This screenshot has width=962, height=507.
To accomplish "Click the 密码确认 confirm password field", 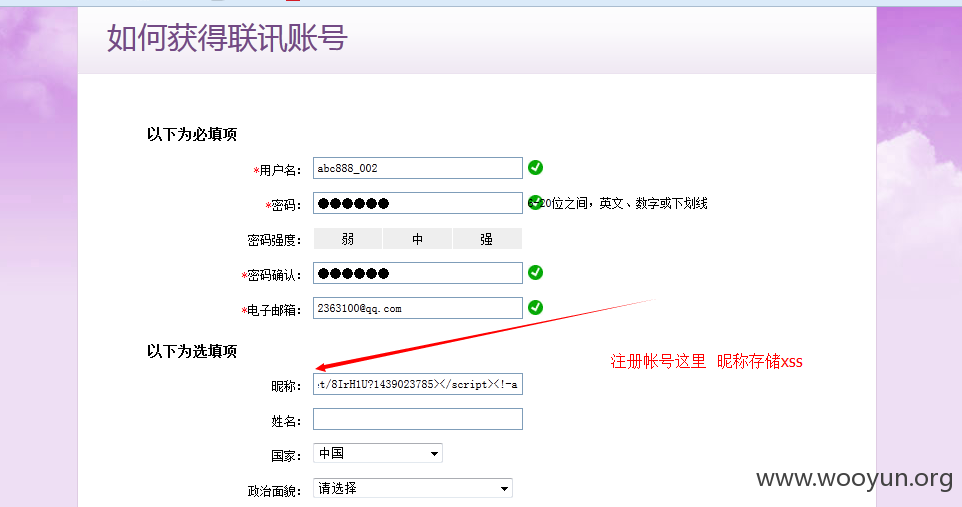I will (x=418, y=273).
